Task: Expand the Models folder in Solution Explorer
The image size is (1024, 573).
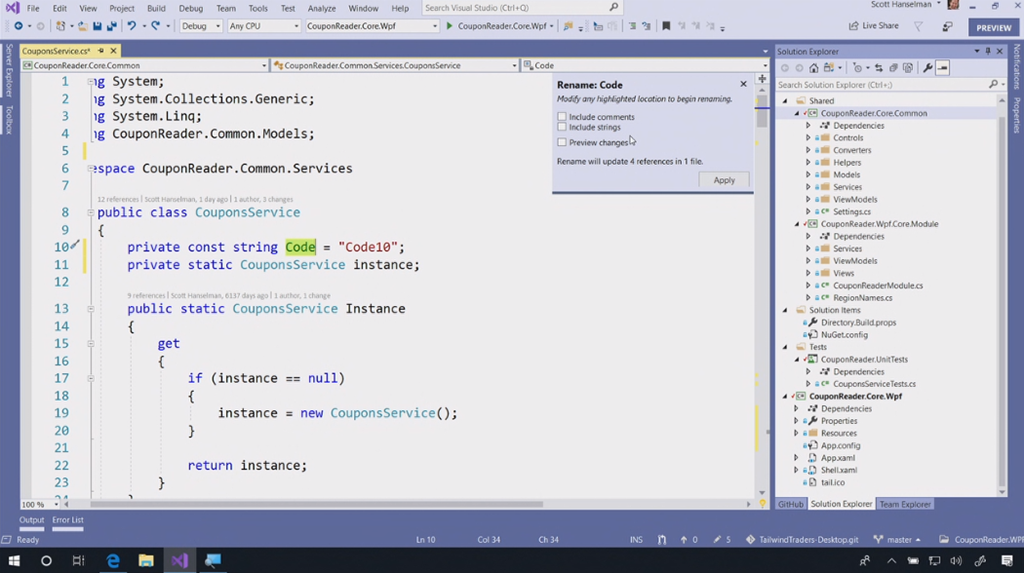Action: click(809, 175)
